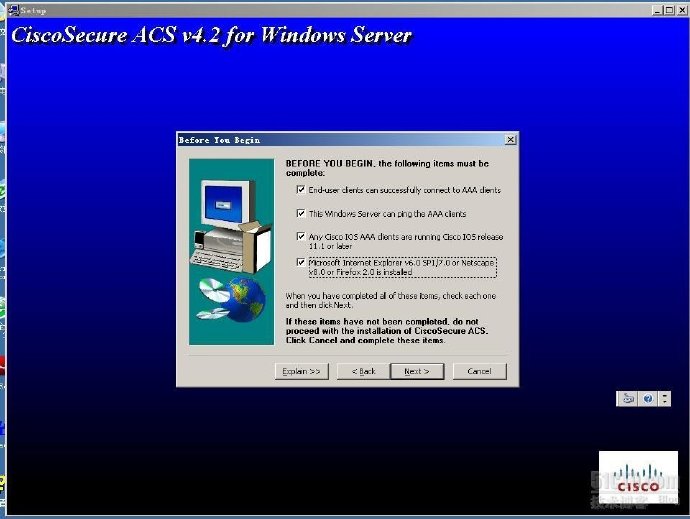Proceed with the Next > button
The image size is (690, 519).
(x=417, y=371)
